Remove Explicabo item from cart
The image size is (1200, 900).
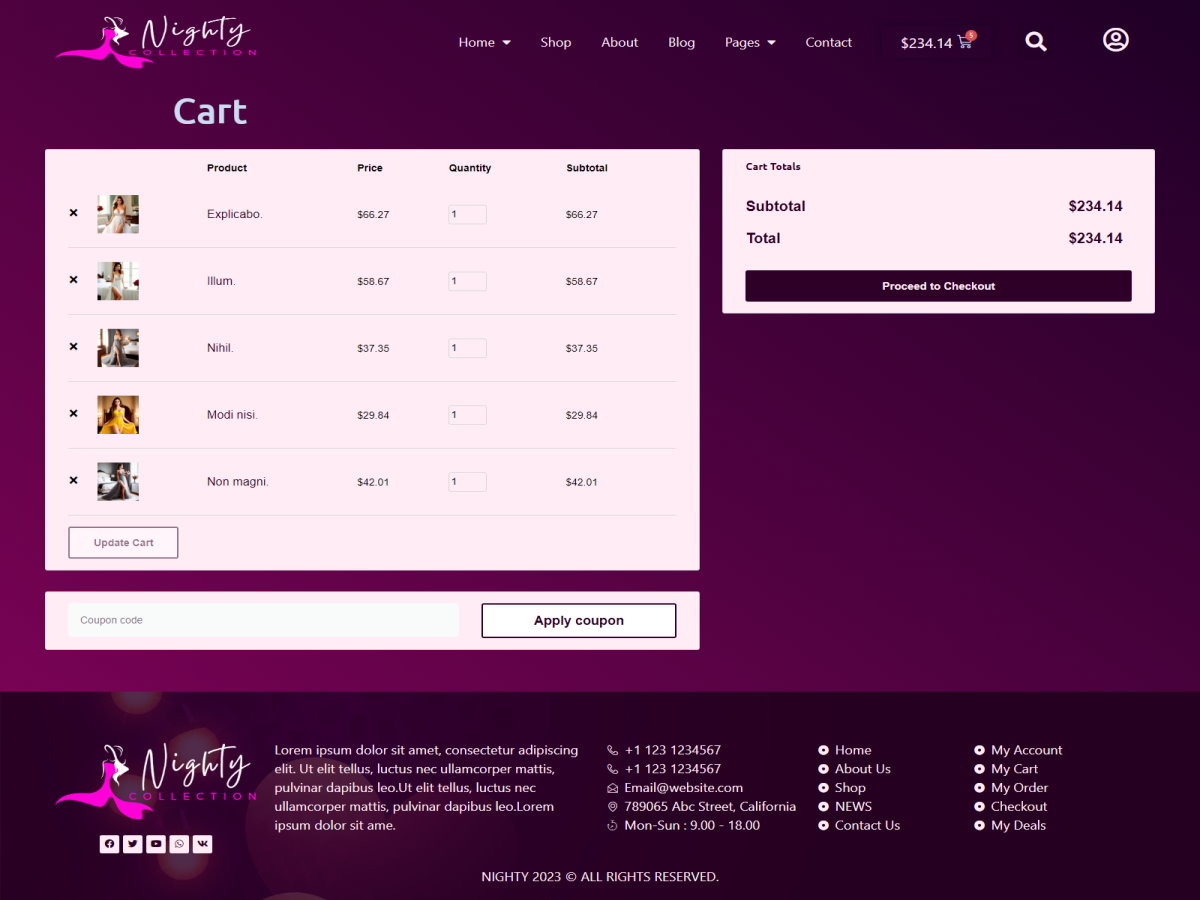click(73, 213)
